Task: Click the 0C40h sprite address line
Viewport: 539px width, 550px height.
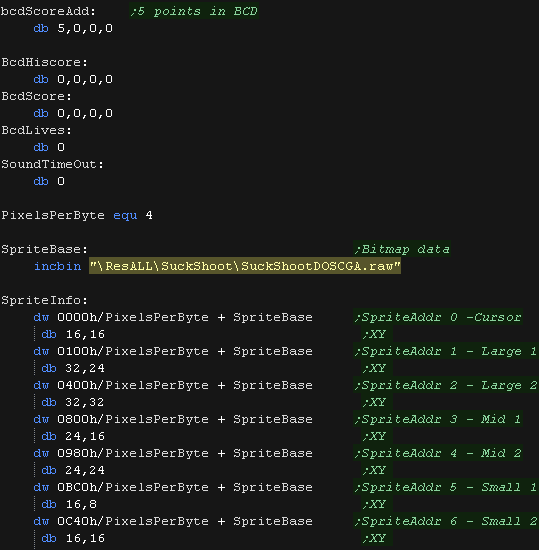Action: [x=173, y=521]
